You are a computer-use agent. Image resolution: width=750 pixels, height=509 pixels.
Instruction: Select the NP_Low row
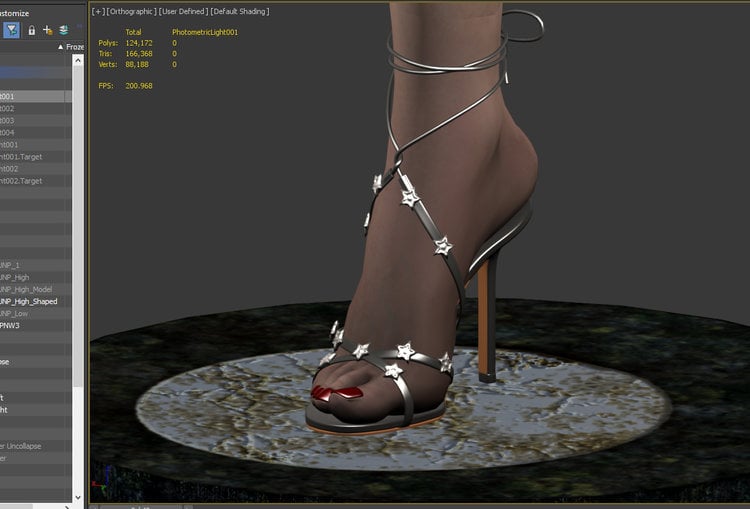(x=36, y=314)
